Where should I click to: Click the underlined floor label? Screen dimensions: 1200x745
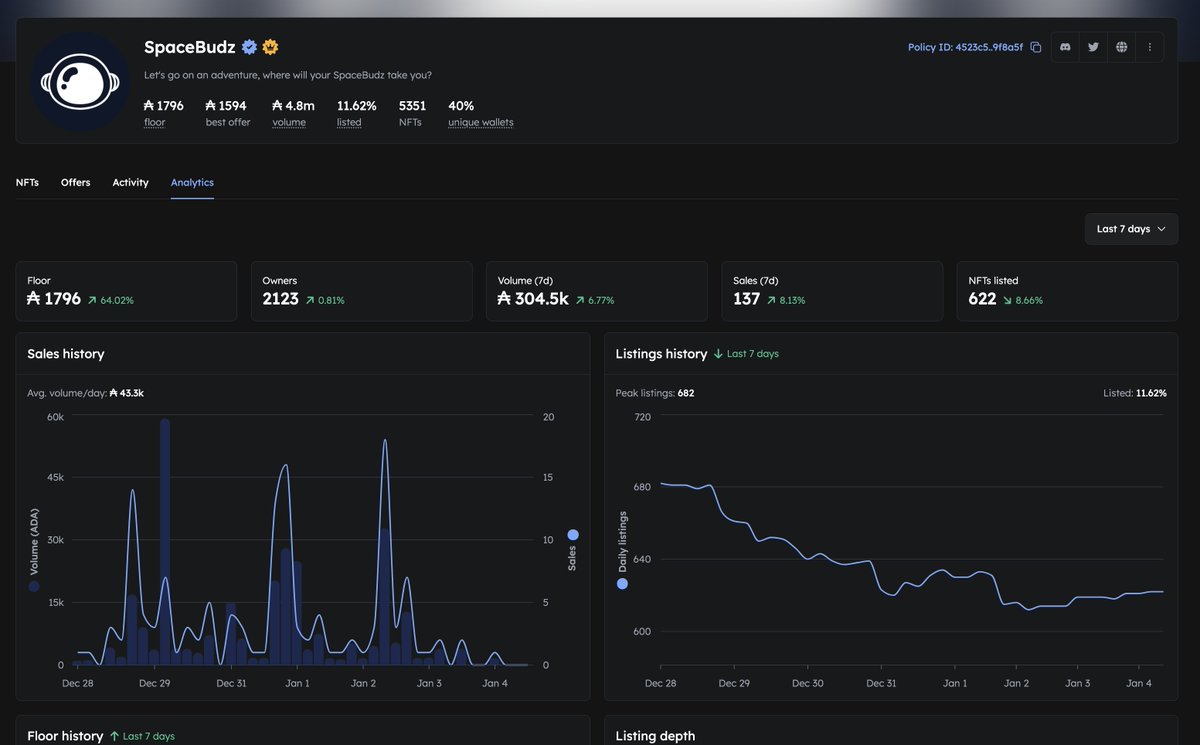154,122
